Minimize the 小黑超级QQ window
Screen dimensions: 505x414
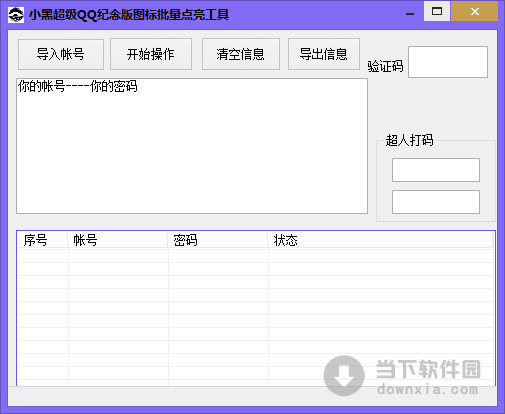point(410,13)
